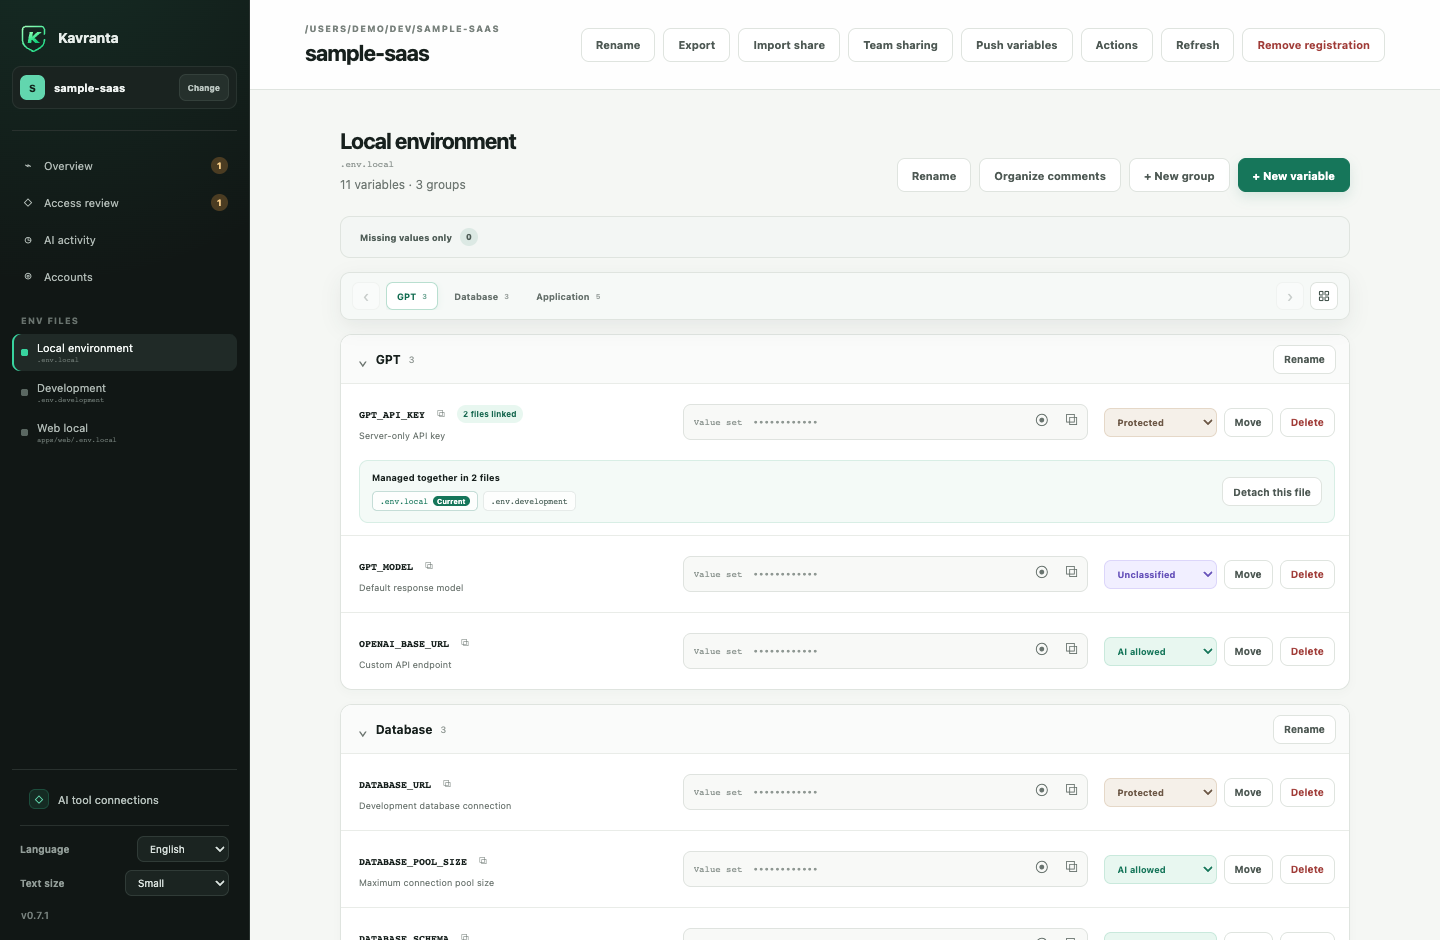
Task: Copy the DATABASE_URL variable name
Action: click(x=447, y=784)
